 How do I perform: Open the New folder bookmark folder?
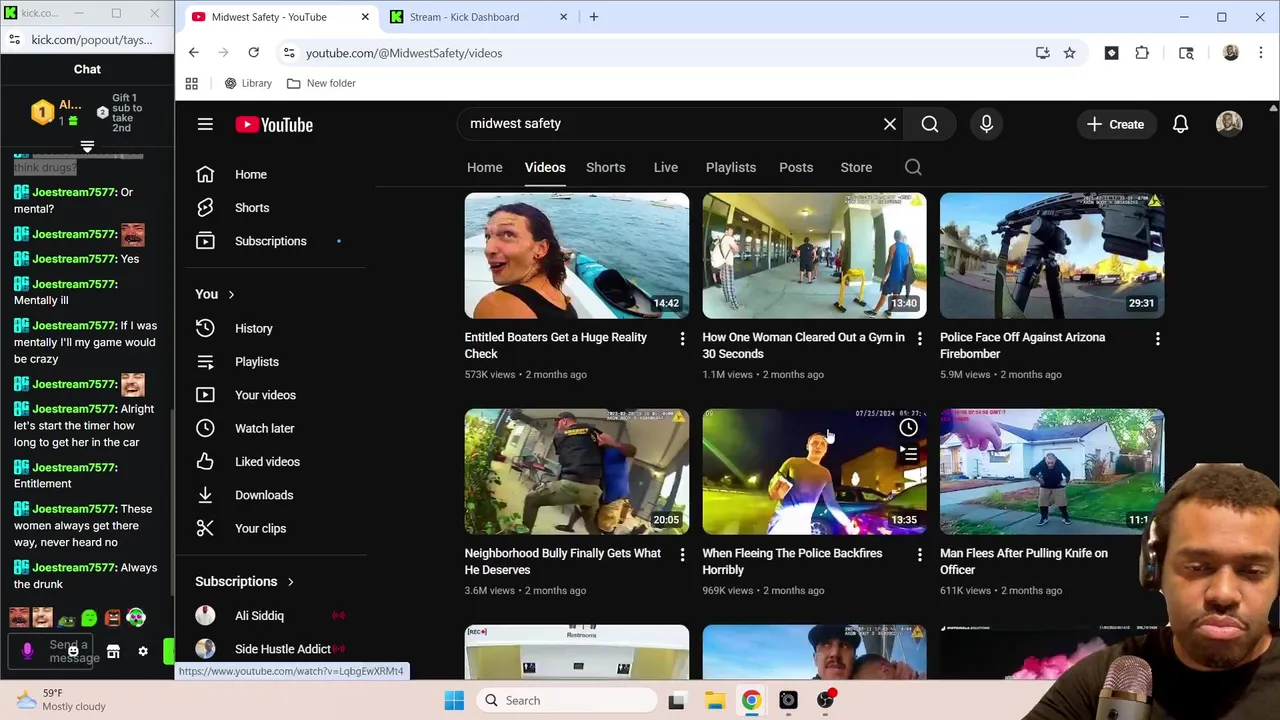(321, 83)
